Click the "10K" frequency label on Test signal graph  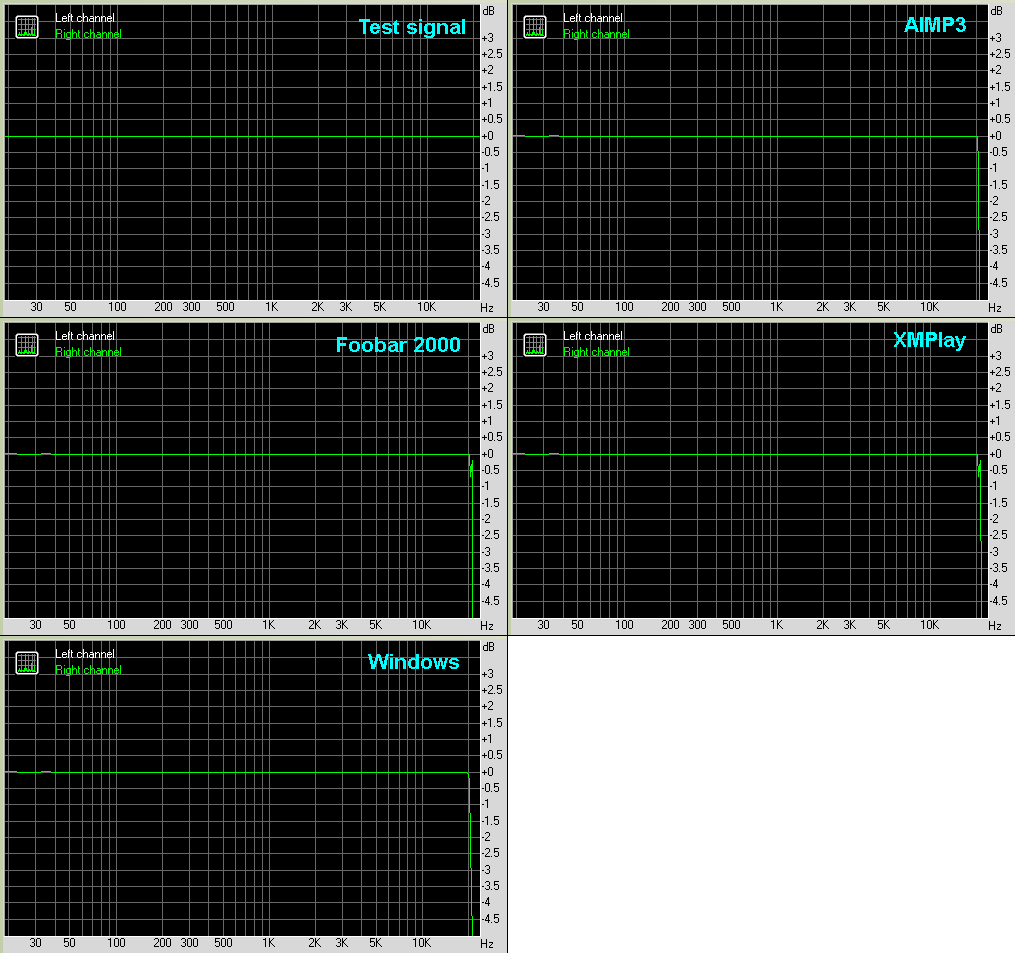coord(427,307)
